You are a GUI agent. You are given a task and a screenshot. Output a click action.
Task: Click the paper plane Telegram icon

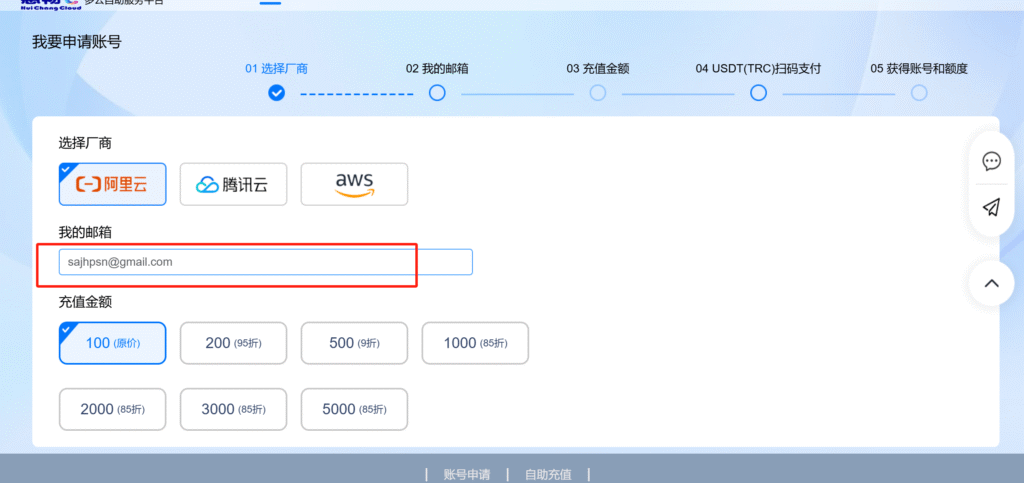(x=991, y=208)
